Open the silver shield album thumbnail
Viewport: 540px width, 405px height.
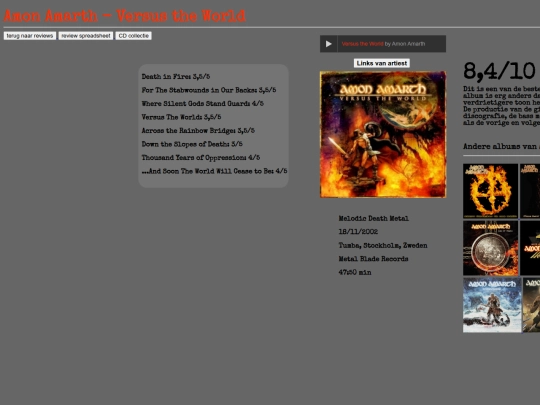[490, 248]
